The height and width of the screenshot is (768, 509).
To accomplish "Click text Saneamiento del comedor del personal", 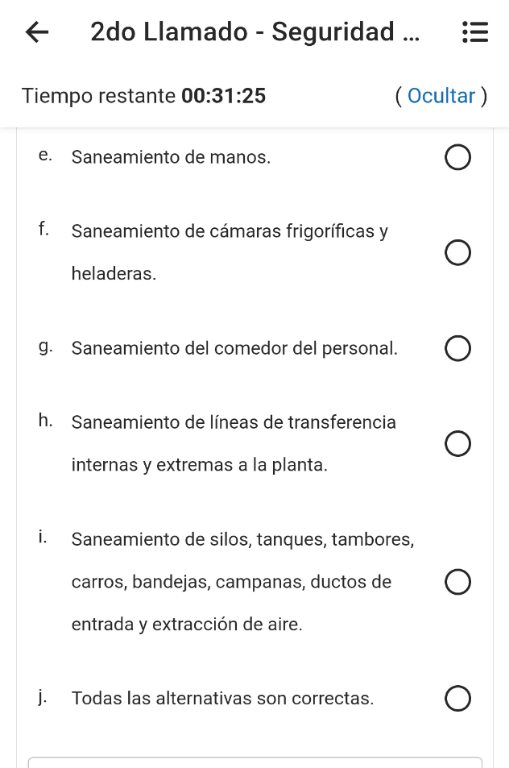I will (x=234, y=348).
